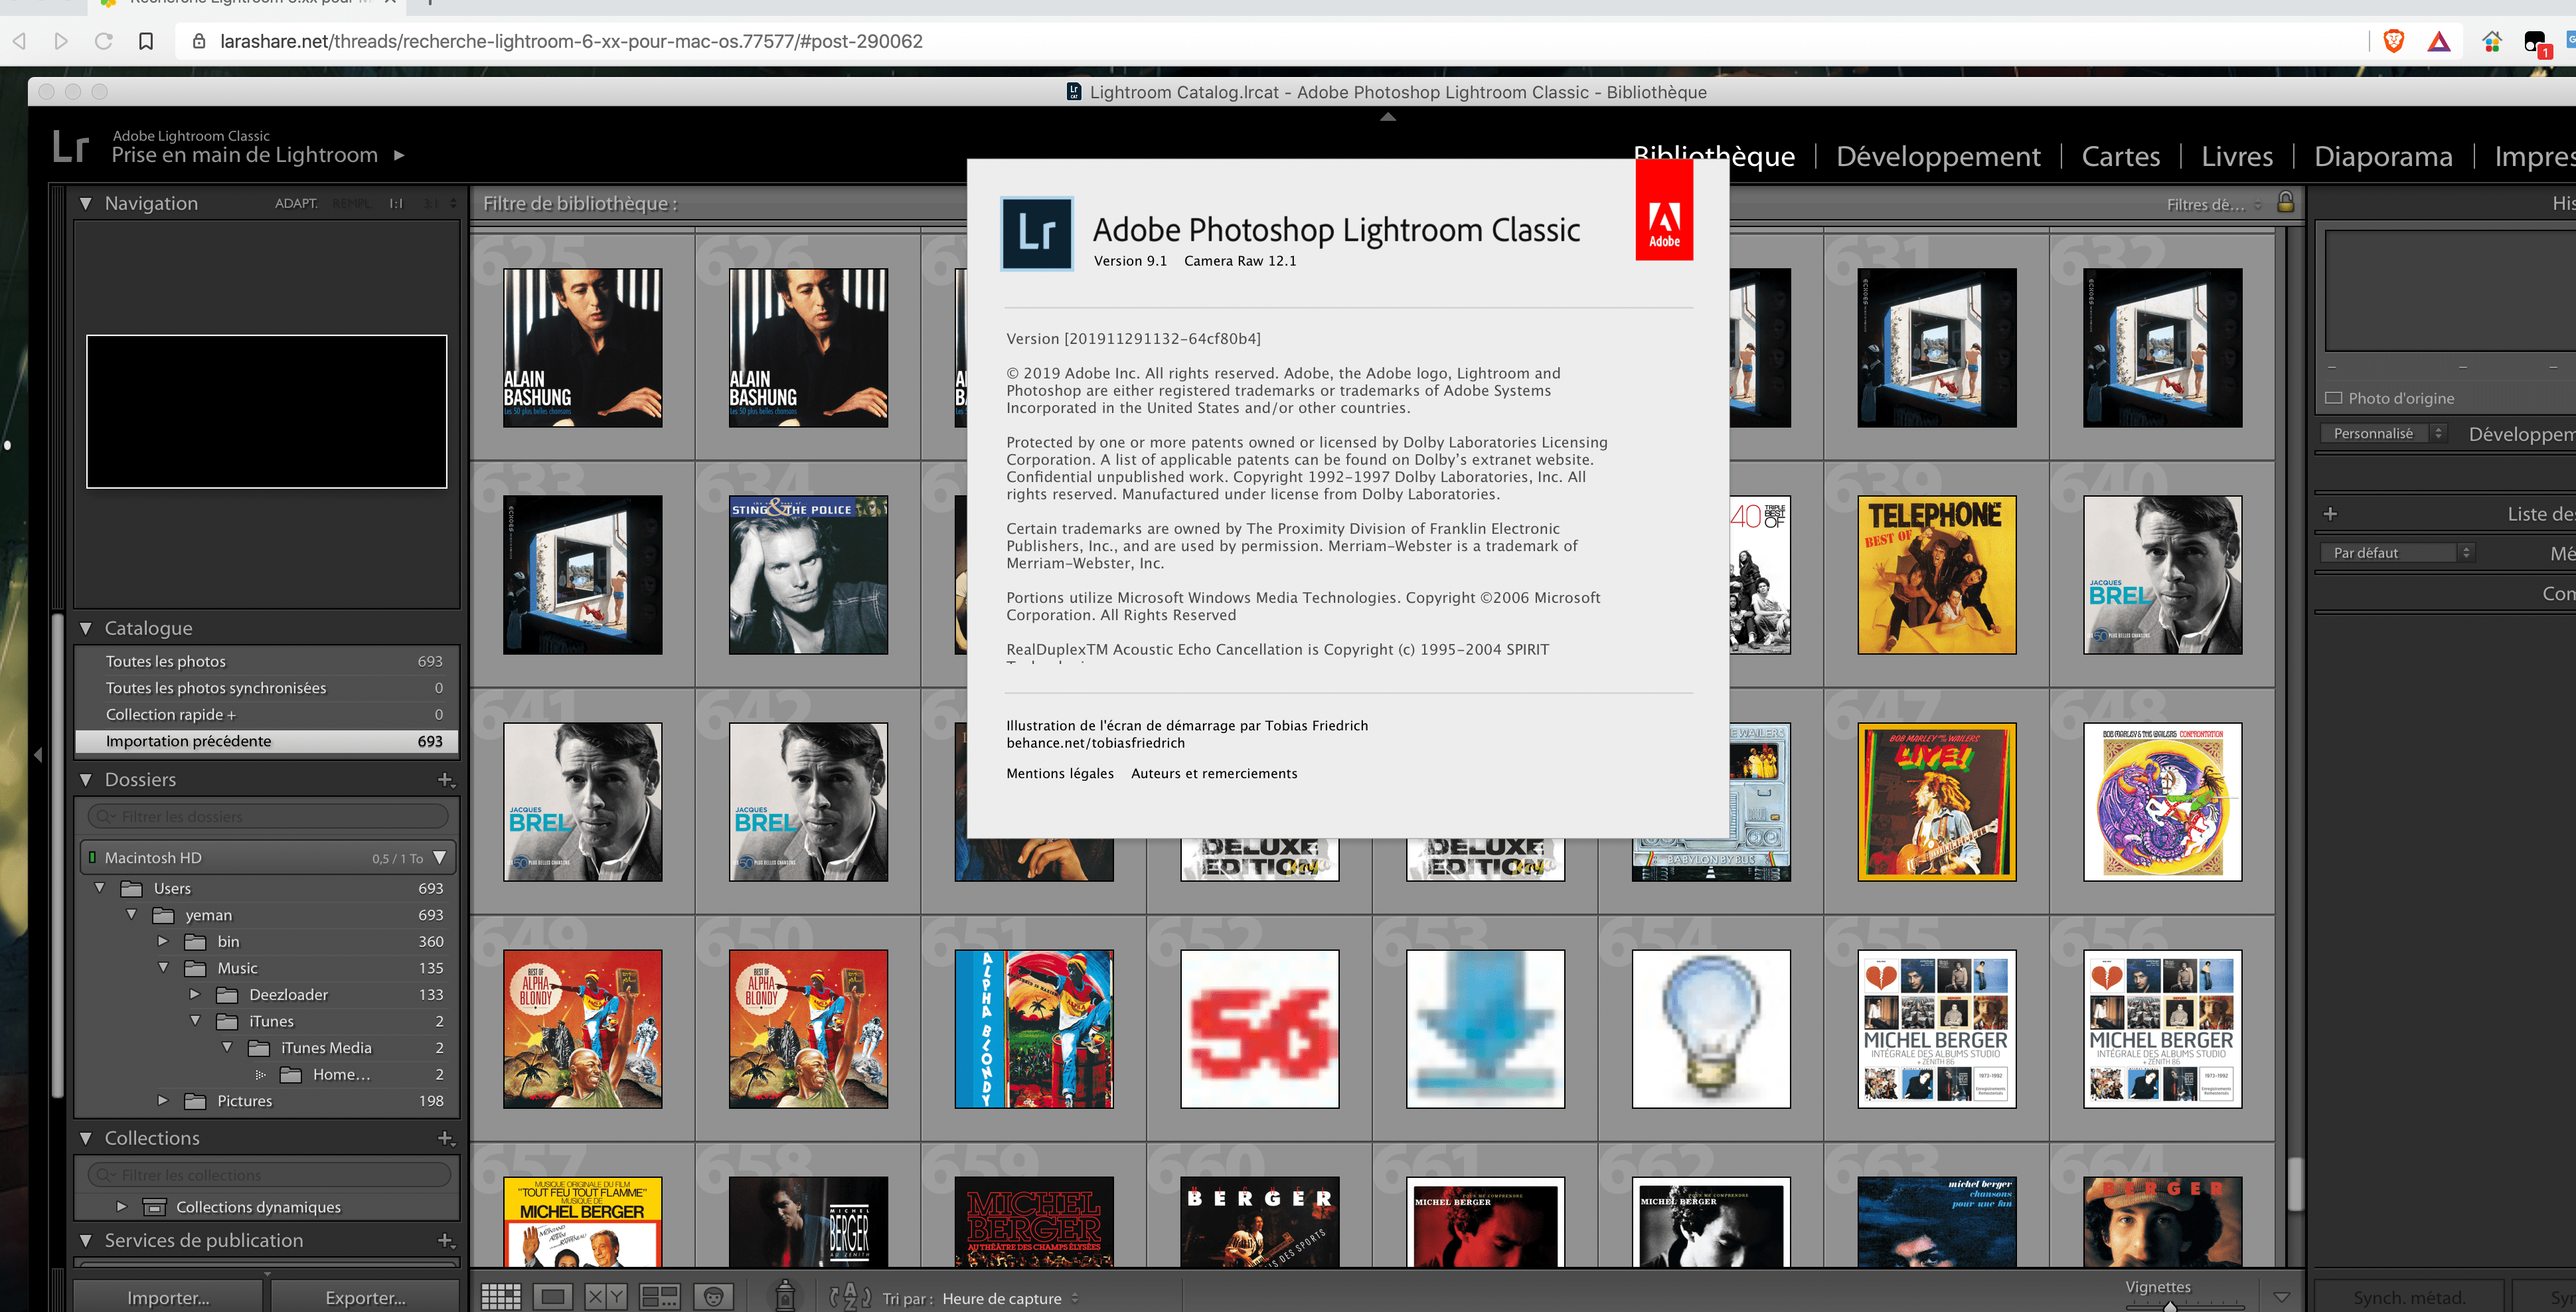Add a new folder with Dossiers plus
This screenshot has width=2576, height=1312.
pyautogui.click(x=445, y=779)
